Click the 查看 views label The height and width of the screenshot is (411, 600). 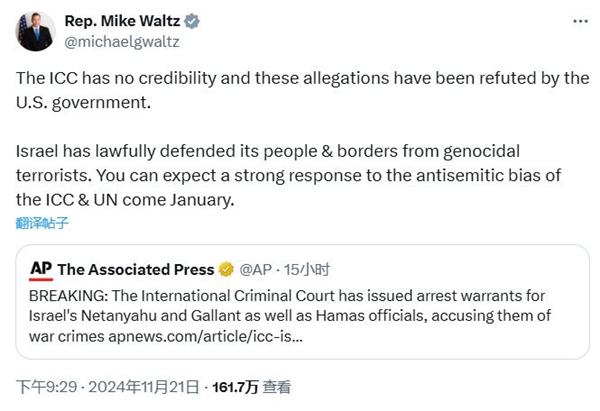pyautogui.click(x=278, y=386)
